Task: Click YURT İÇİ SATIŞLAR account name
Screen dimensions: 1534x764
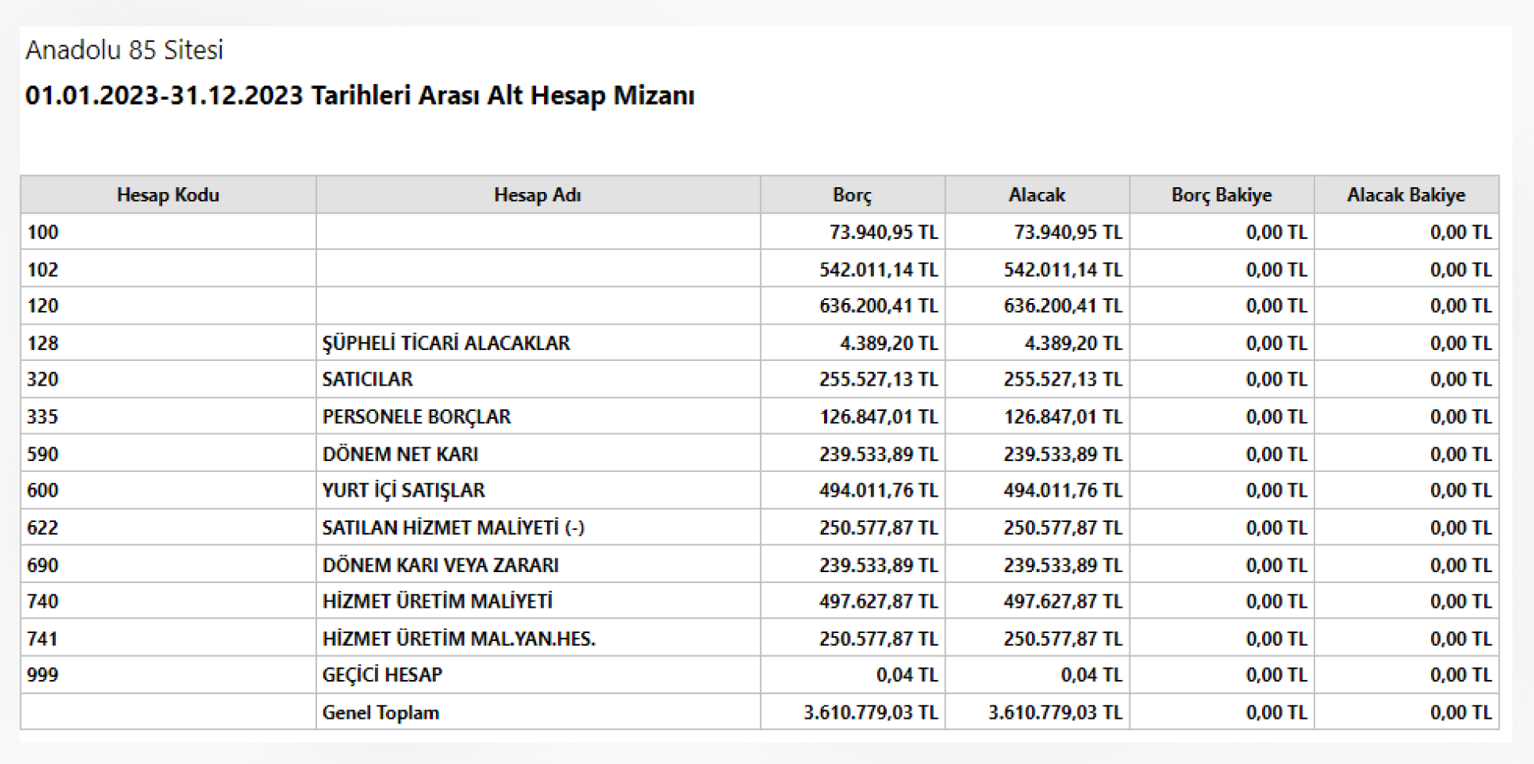Action: tap(404, 491)
